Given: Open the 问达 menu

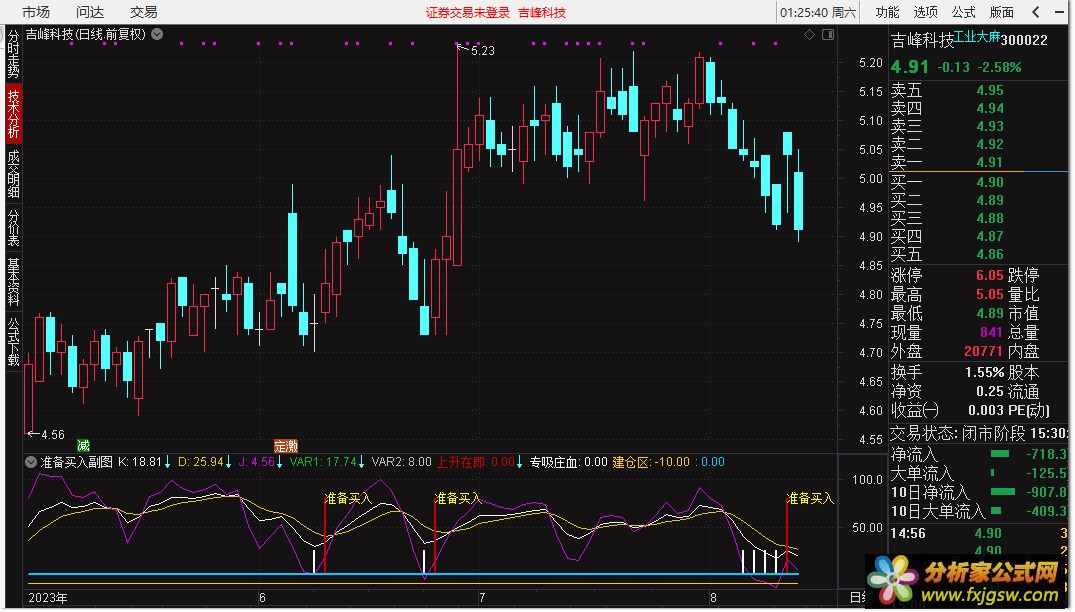Looking at the screenshot, I should [90, 12].
